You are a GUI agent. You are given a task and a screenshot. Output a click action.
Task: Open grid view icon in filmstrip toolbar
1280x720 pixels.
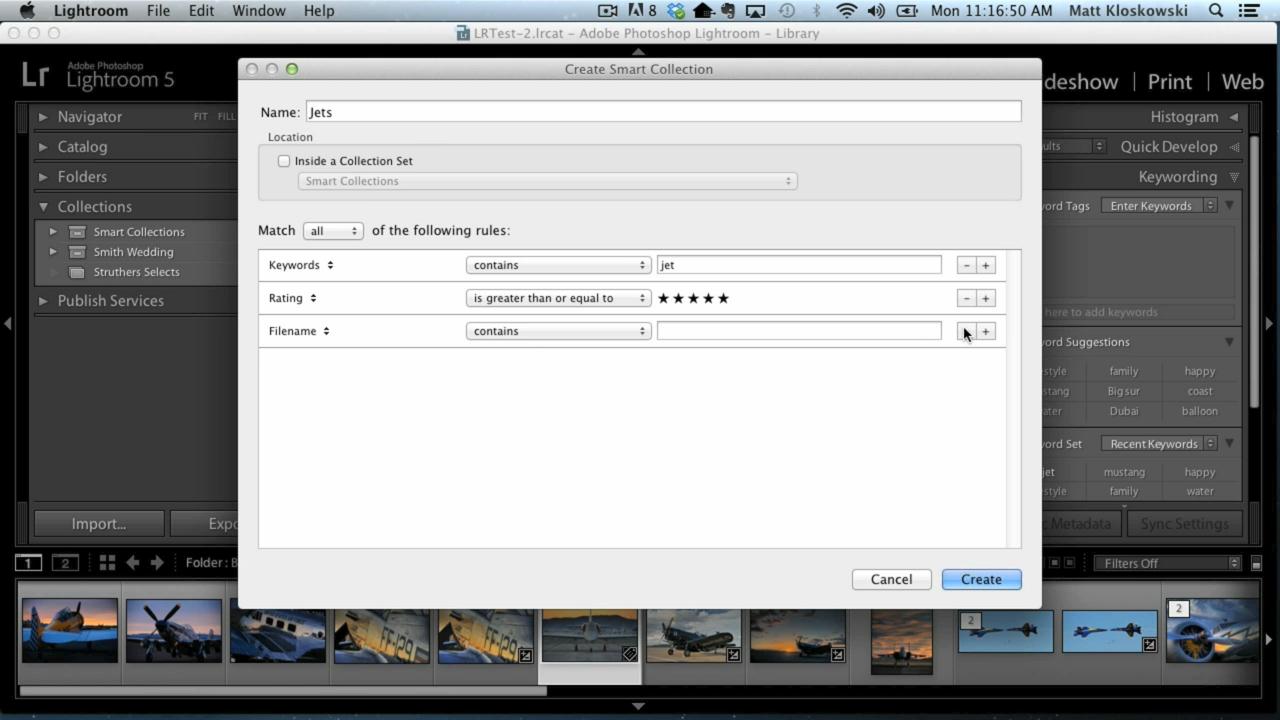click(107, 563)
